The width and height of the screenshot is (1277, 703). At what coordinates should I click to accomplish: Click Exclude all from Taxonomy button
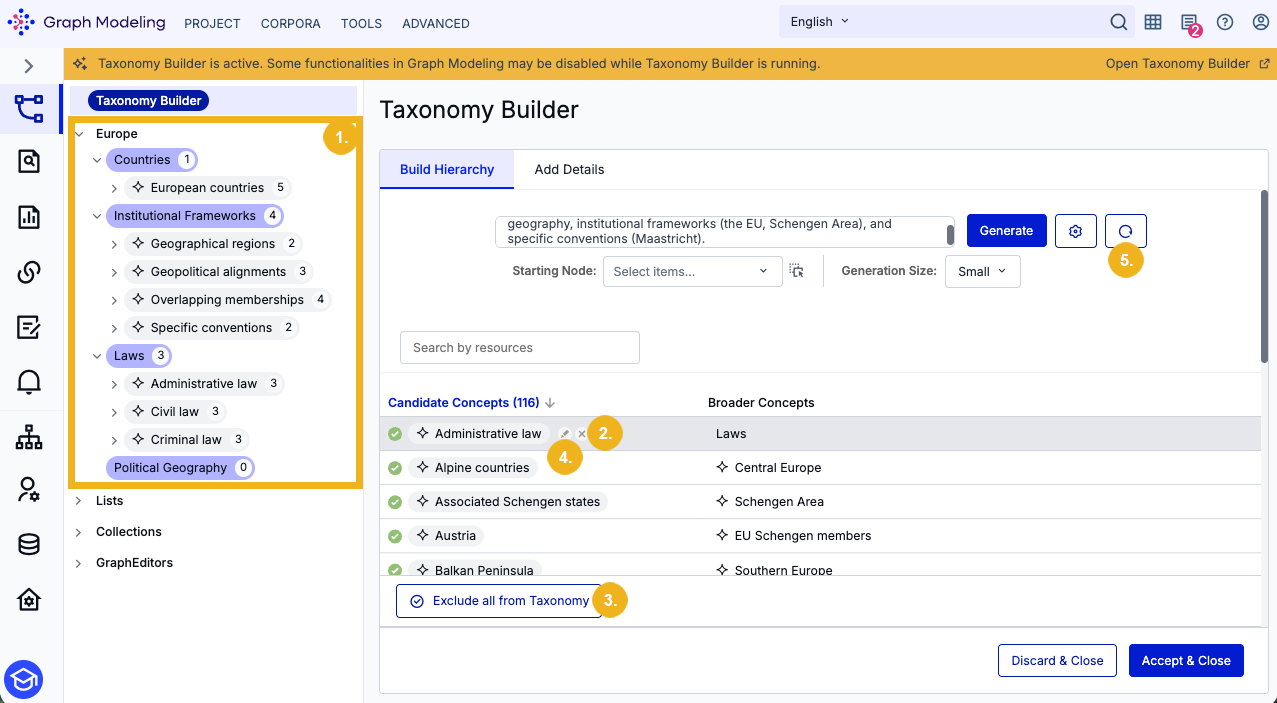499,601
